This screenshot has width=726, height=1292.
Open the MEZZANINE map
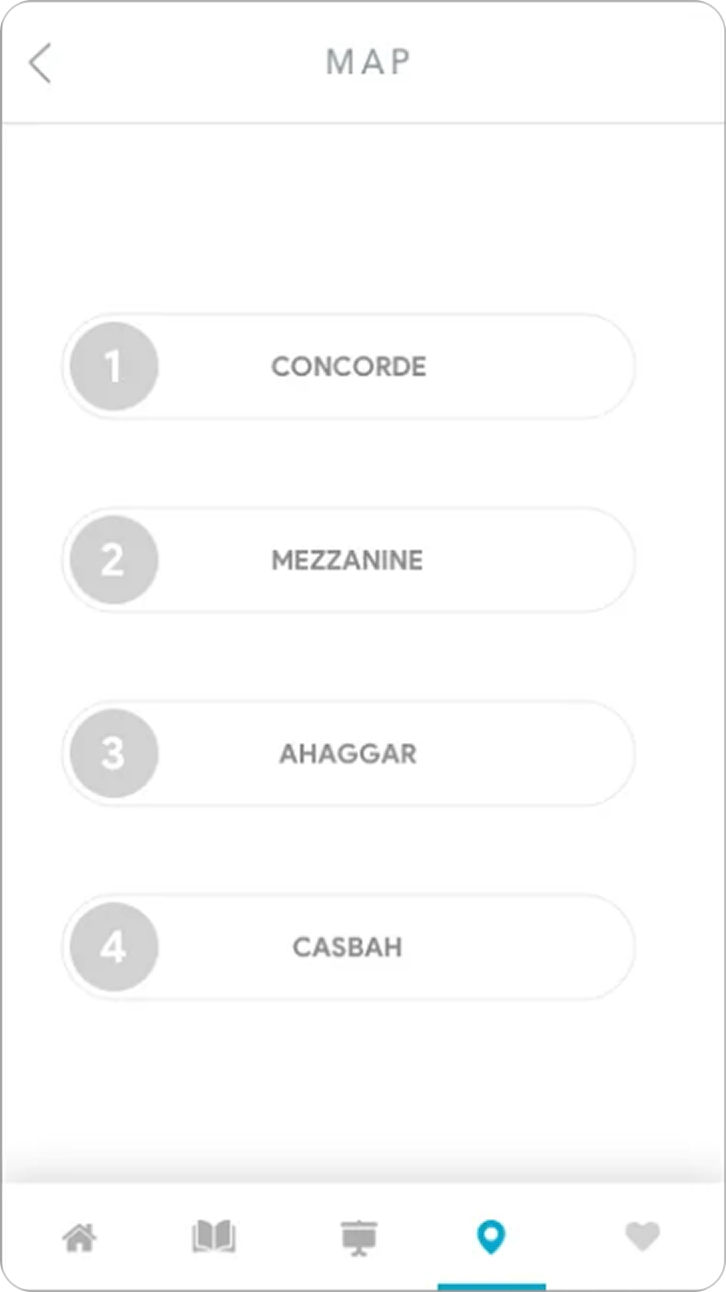pyautogui.click(x=347, y=560)
